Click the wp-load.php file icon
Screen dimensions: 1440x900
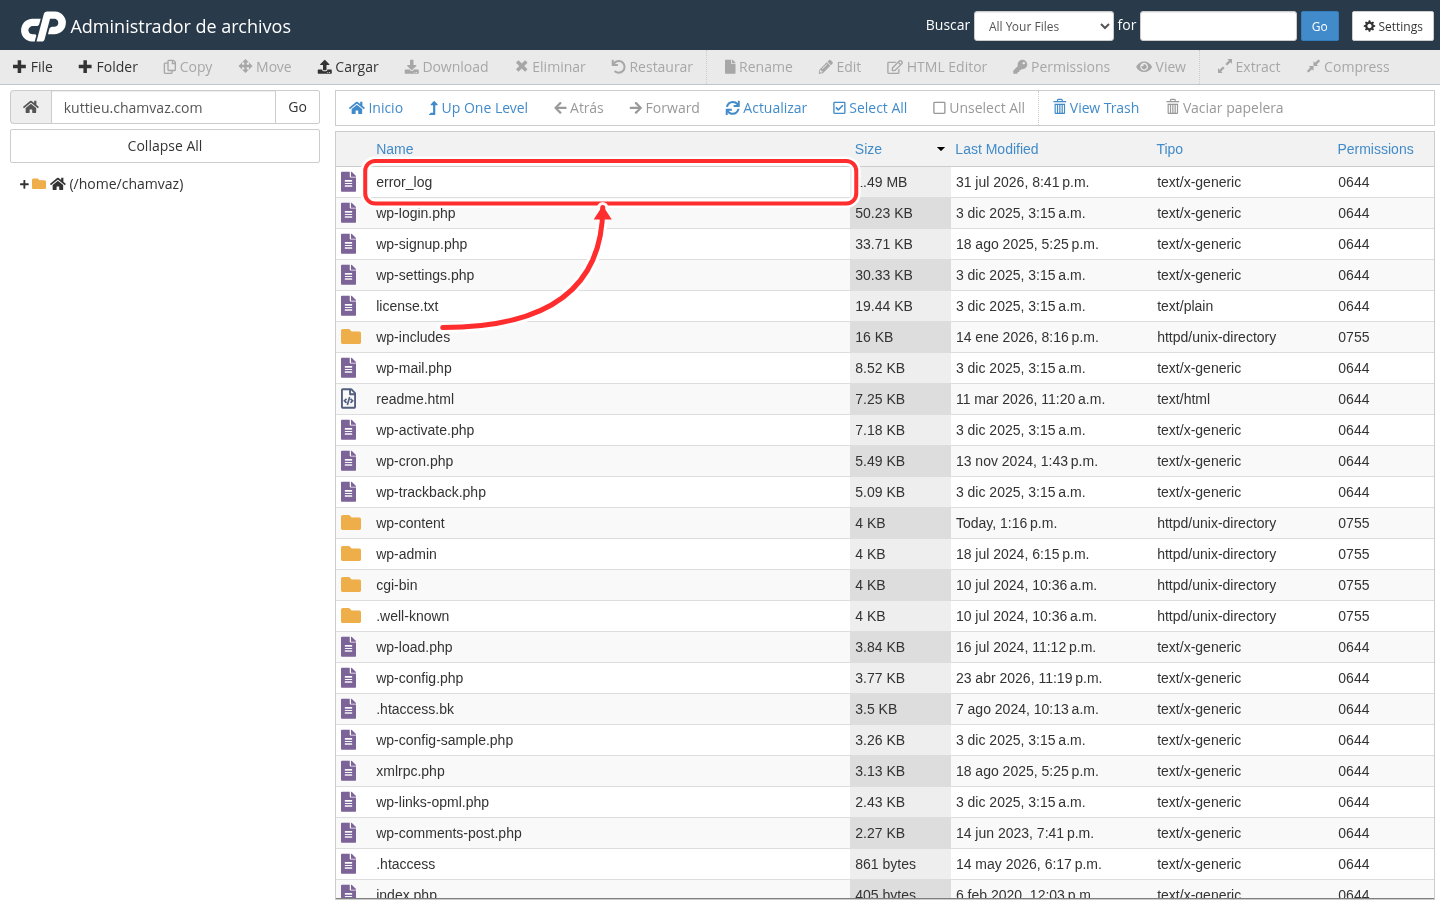348,647
